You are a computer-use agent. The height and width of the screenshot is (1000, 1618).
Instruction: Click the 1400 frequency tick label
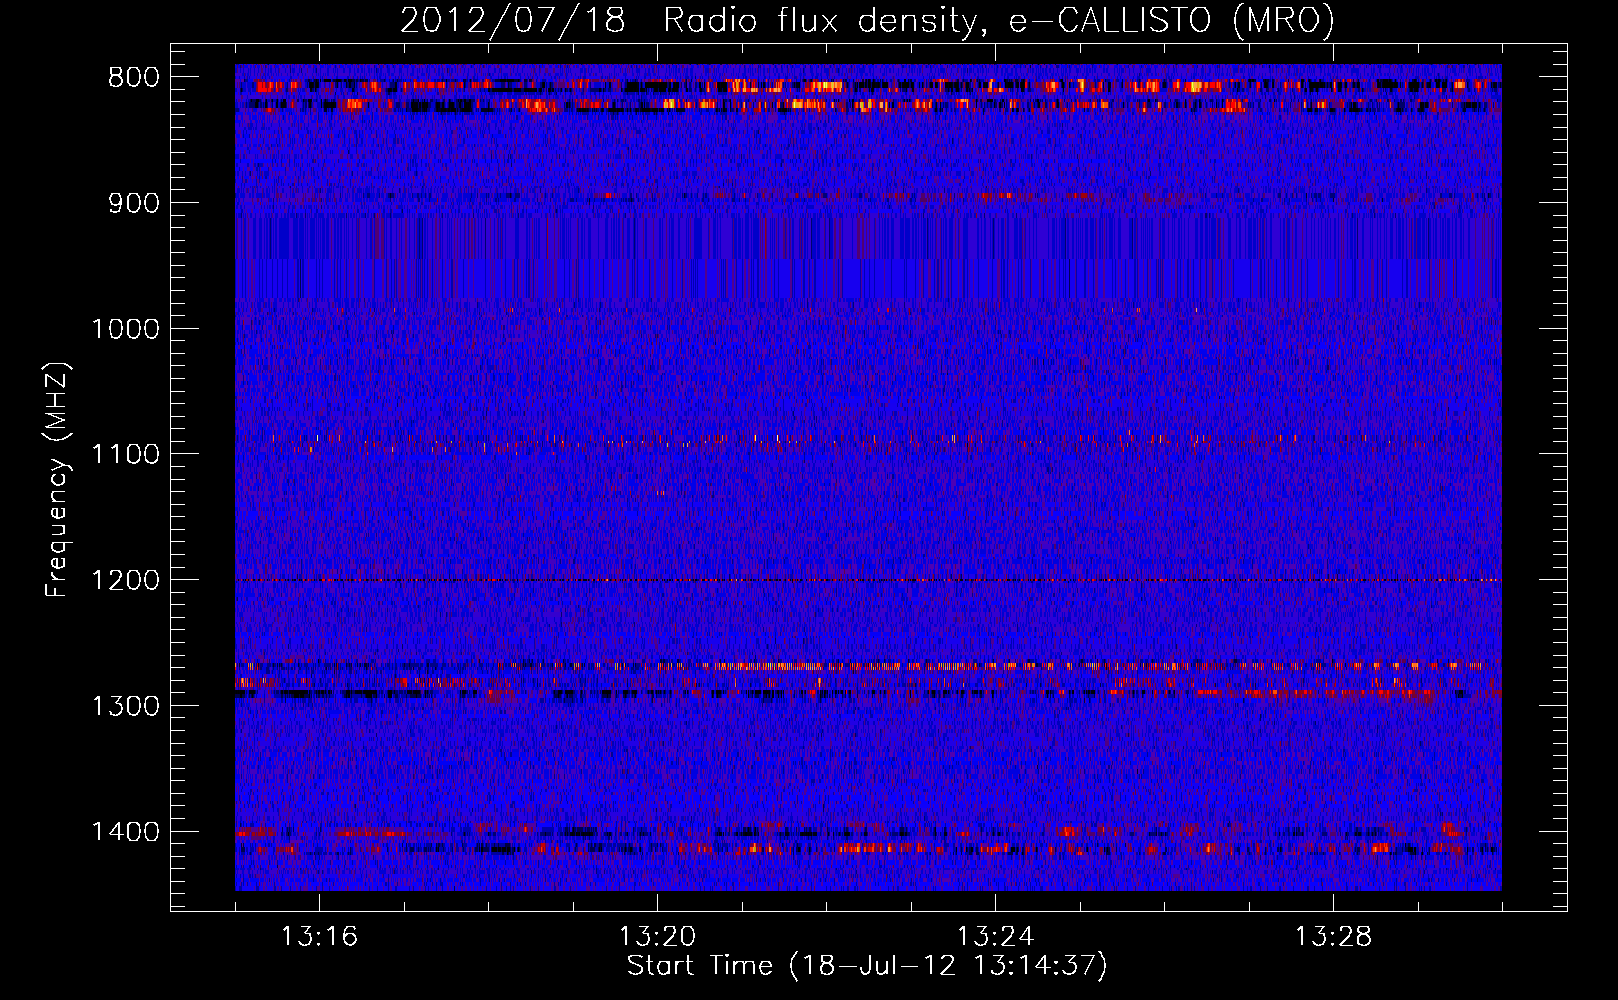tap(125, 832)
